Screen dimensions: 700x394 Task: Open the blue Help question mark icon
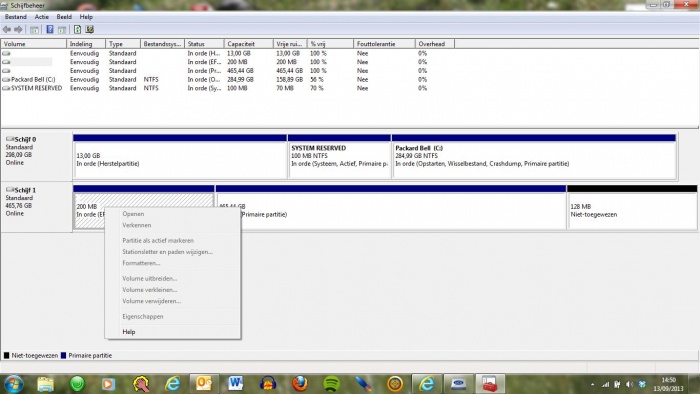click(x=50, y=29)
